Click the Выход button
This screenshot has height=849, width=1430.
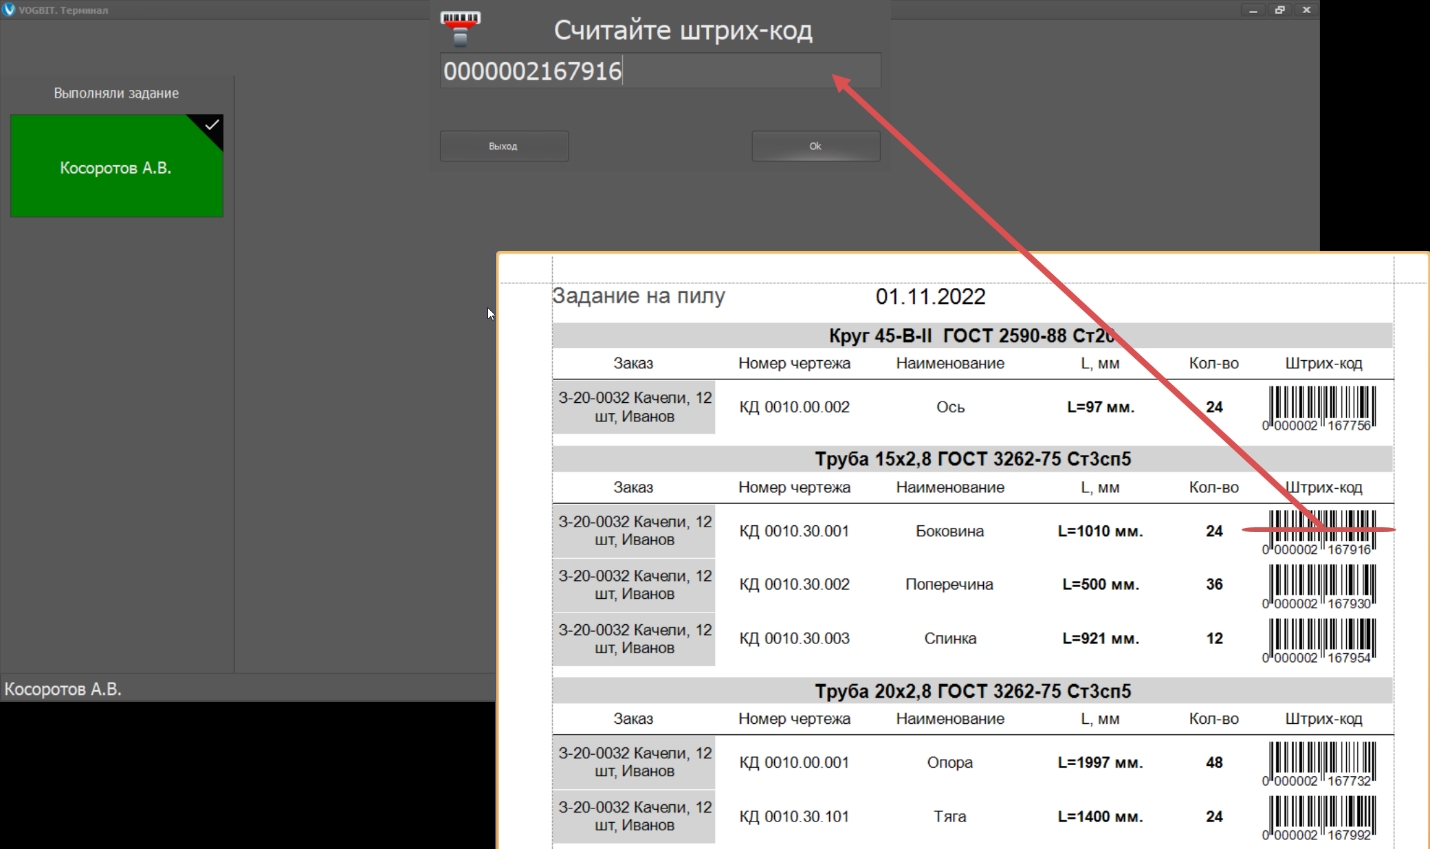pos(504,146)
